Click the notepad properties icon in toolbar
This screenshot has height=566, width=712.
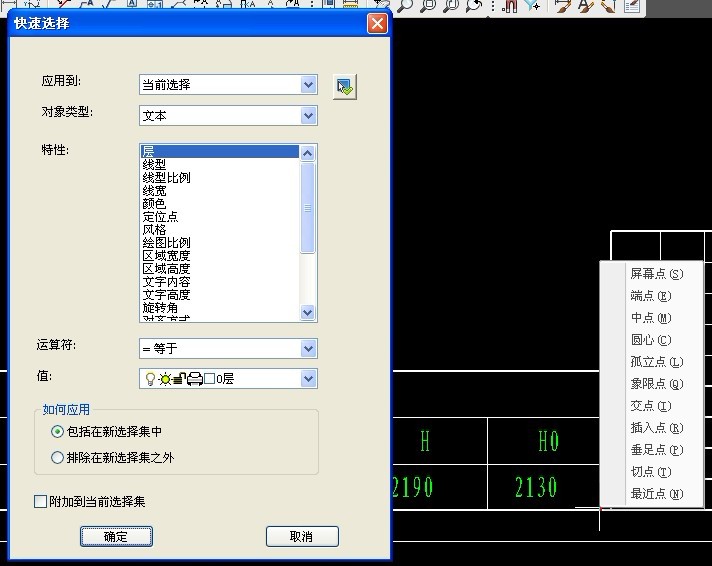click(x=632, y=5)
